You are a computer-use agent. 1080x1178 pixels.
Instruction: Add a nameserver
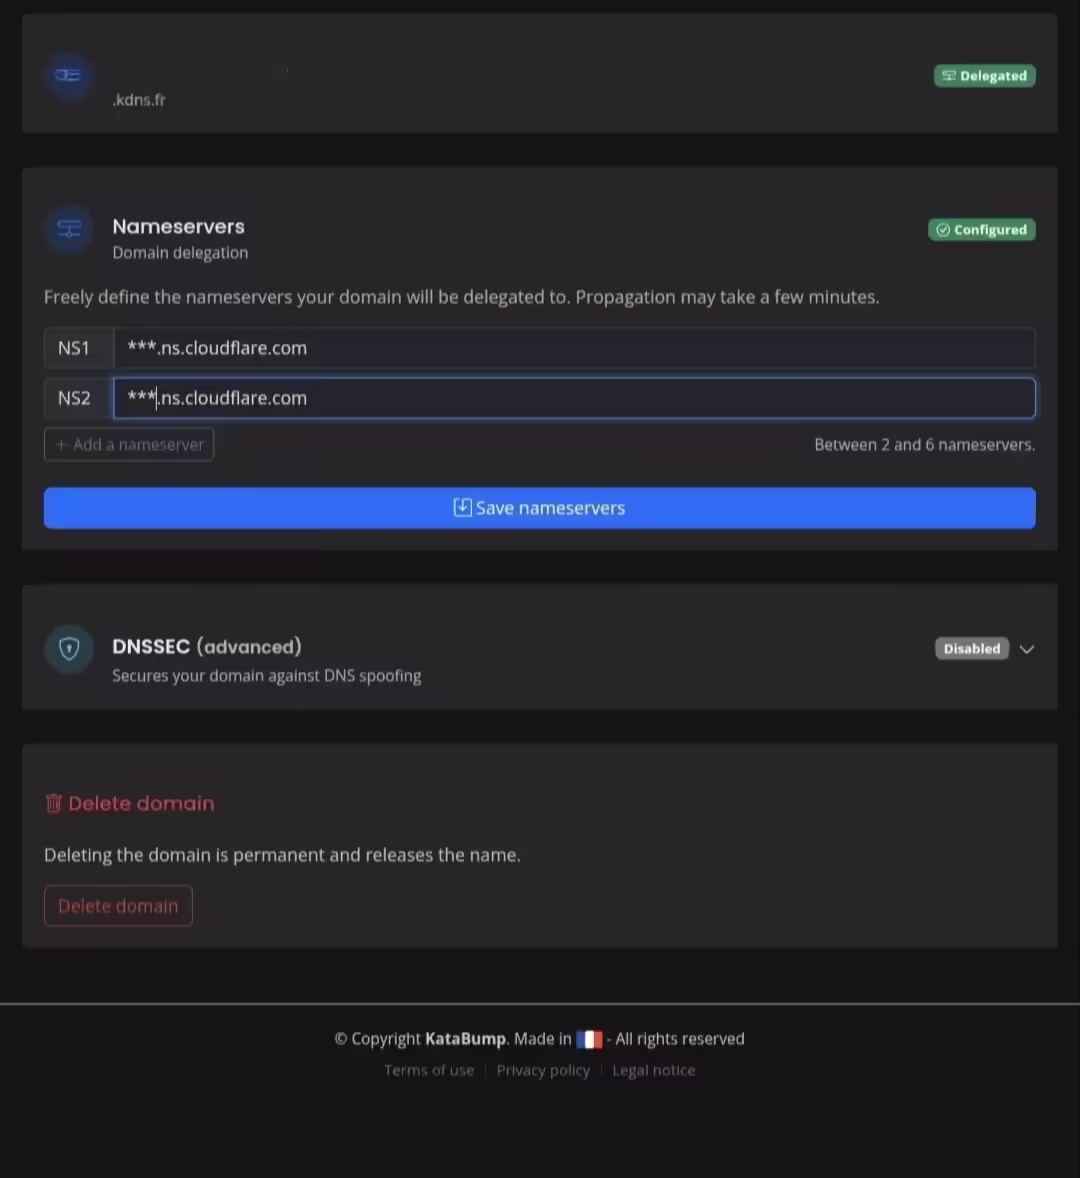129,445
